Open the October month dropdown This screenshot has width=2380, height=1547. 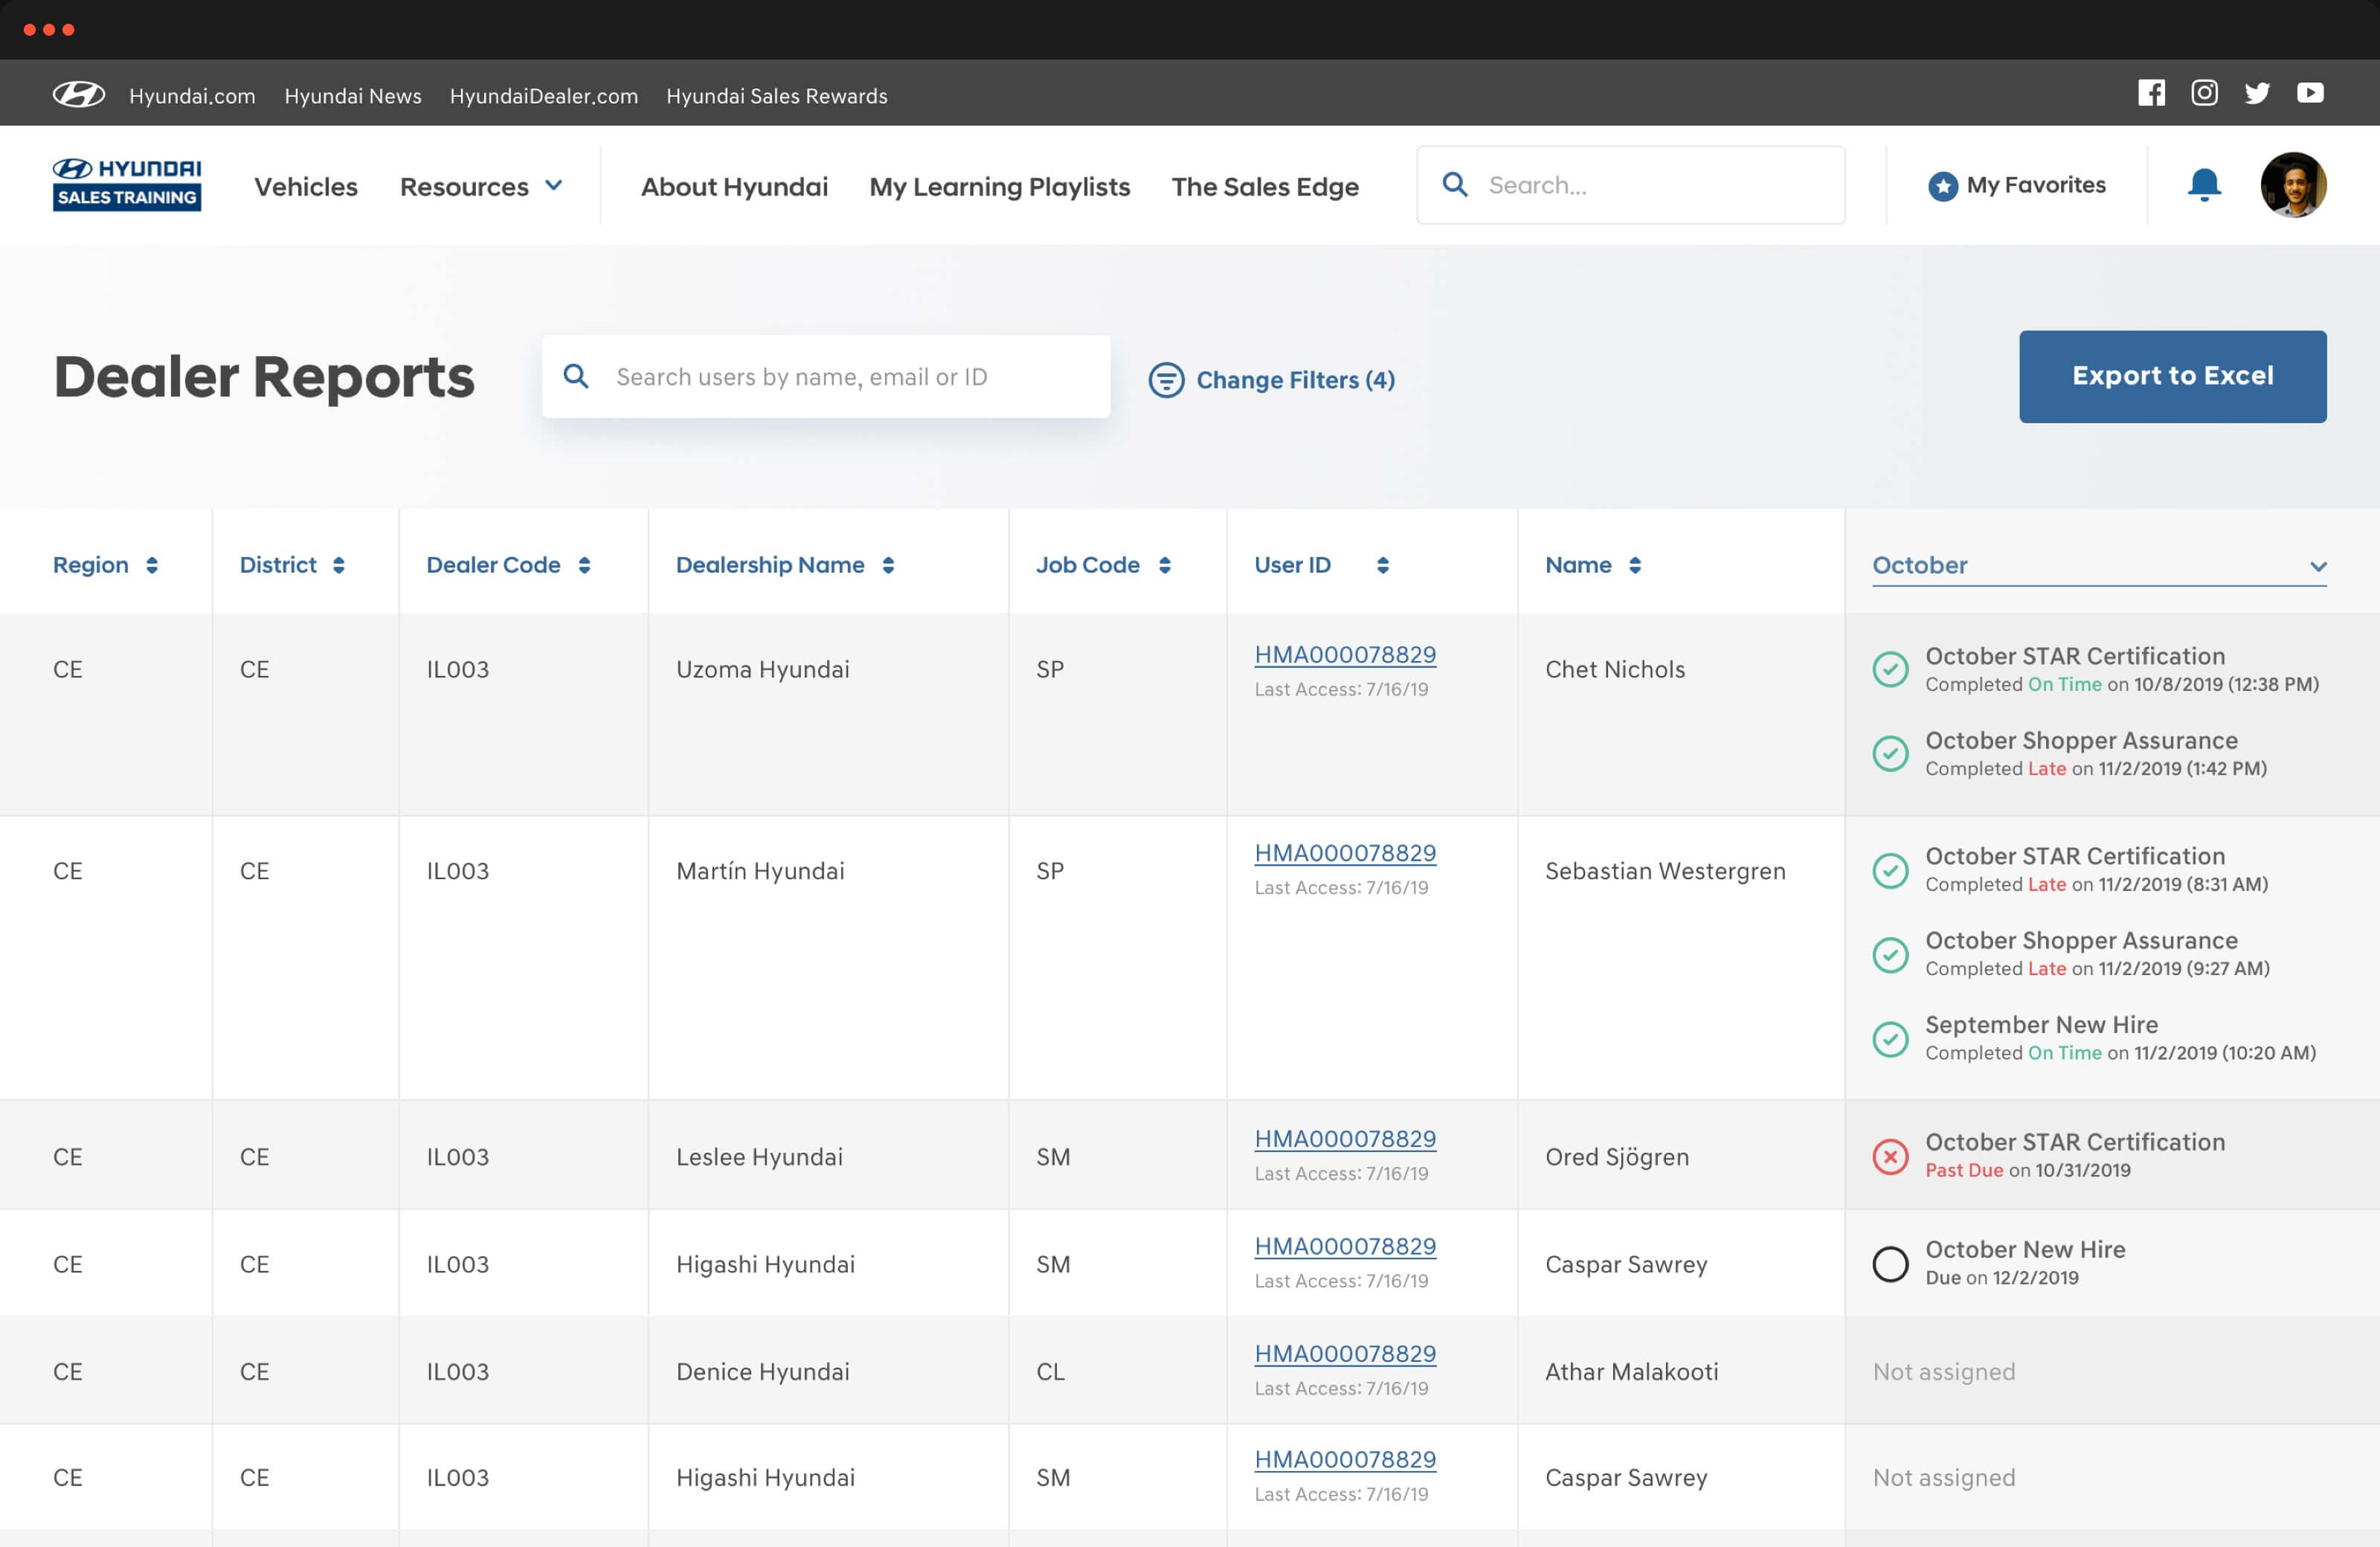coord(2099,565)
